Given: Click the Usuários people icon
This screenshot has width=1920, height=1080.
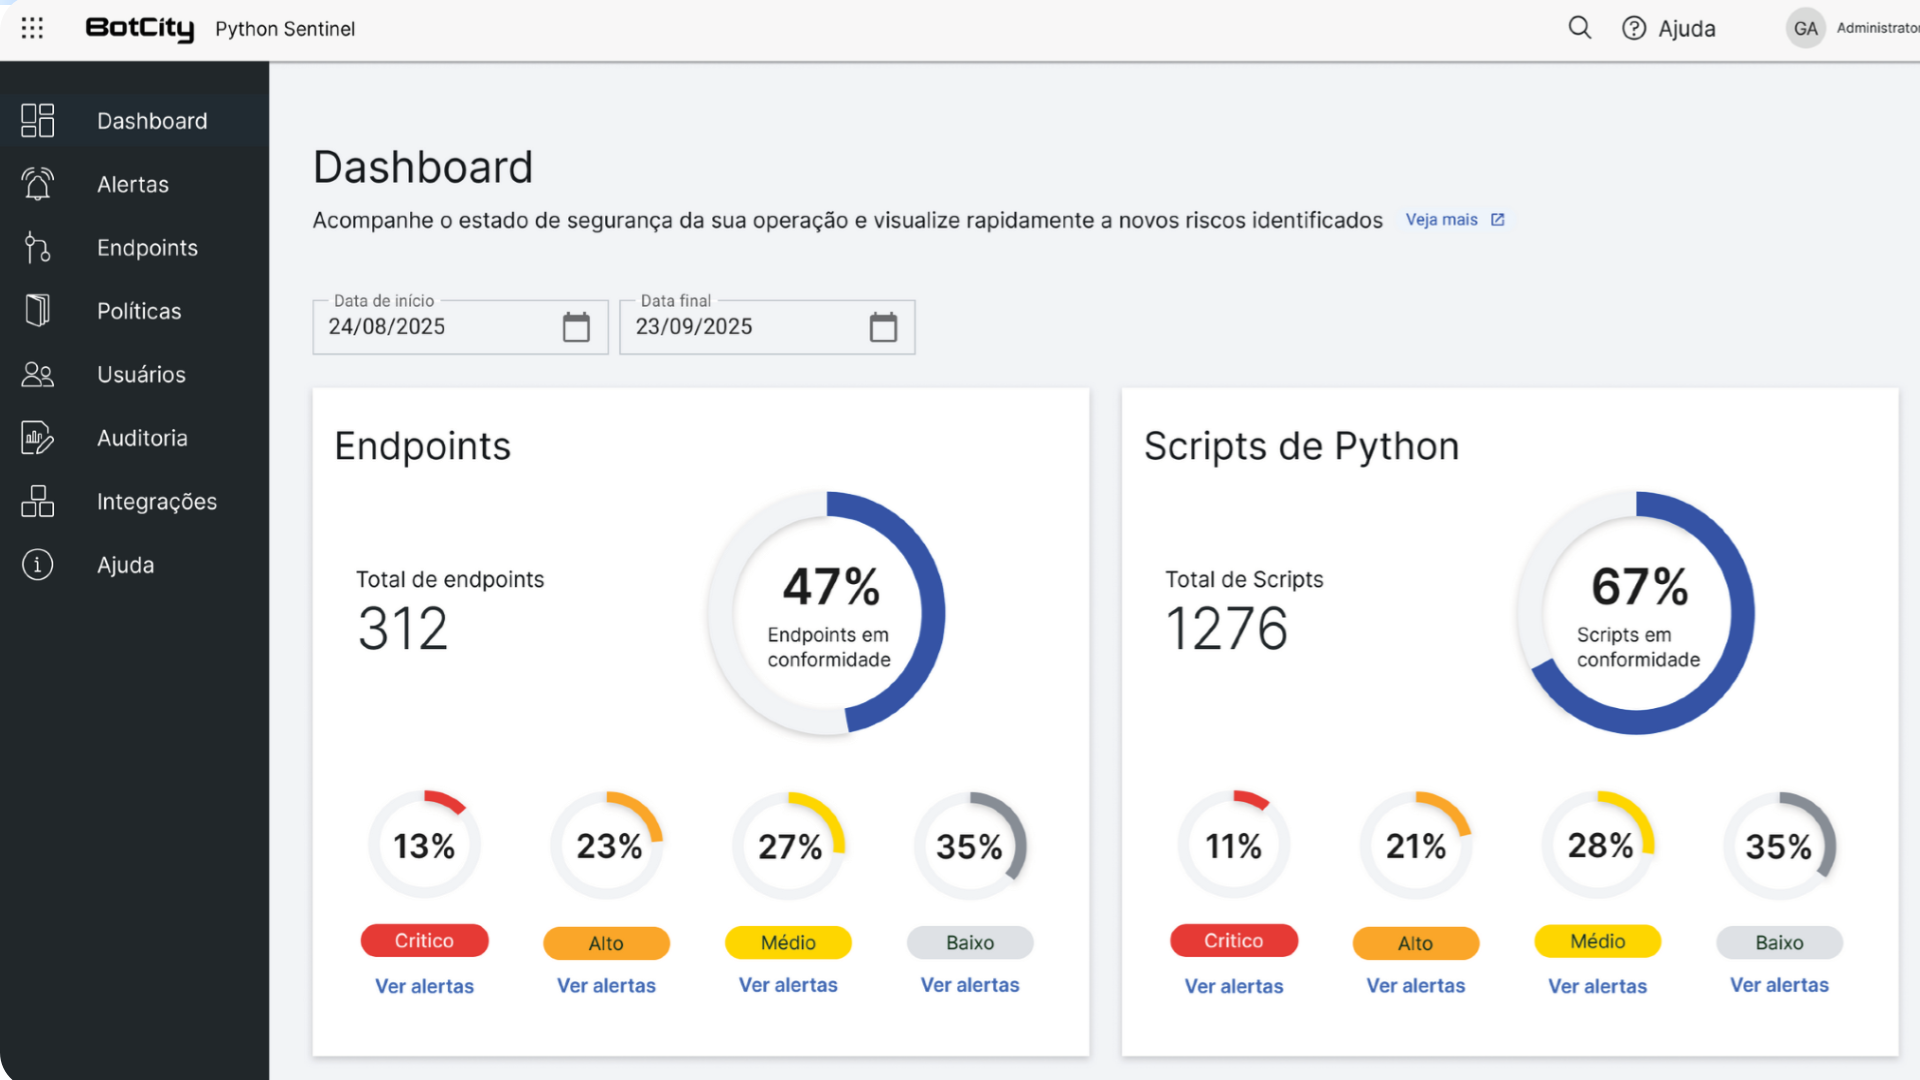Looking at the screenshot, I should point(38,374).
